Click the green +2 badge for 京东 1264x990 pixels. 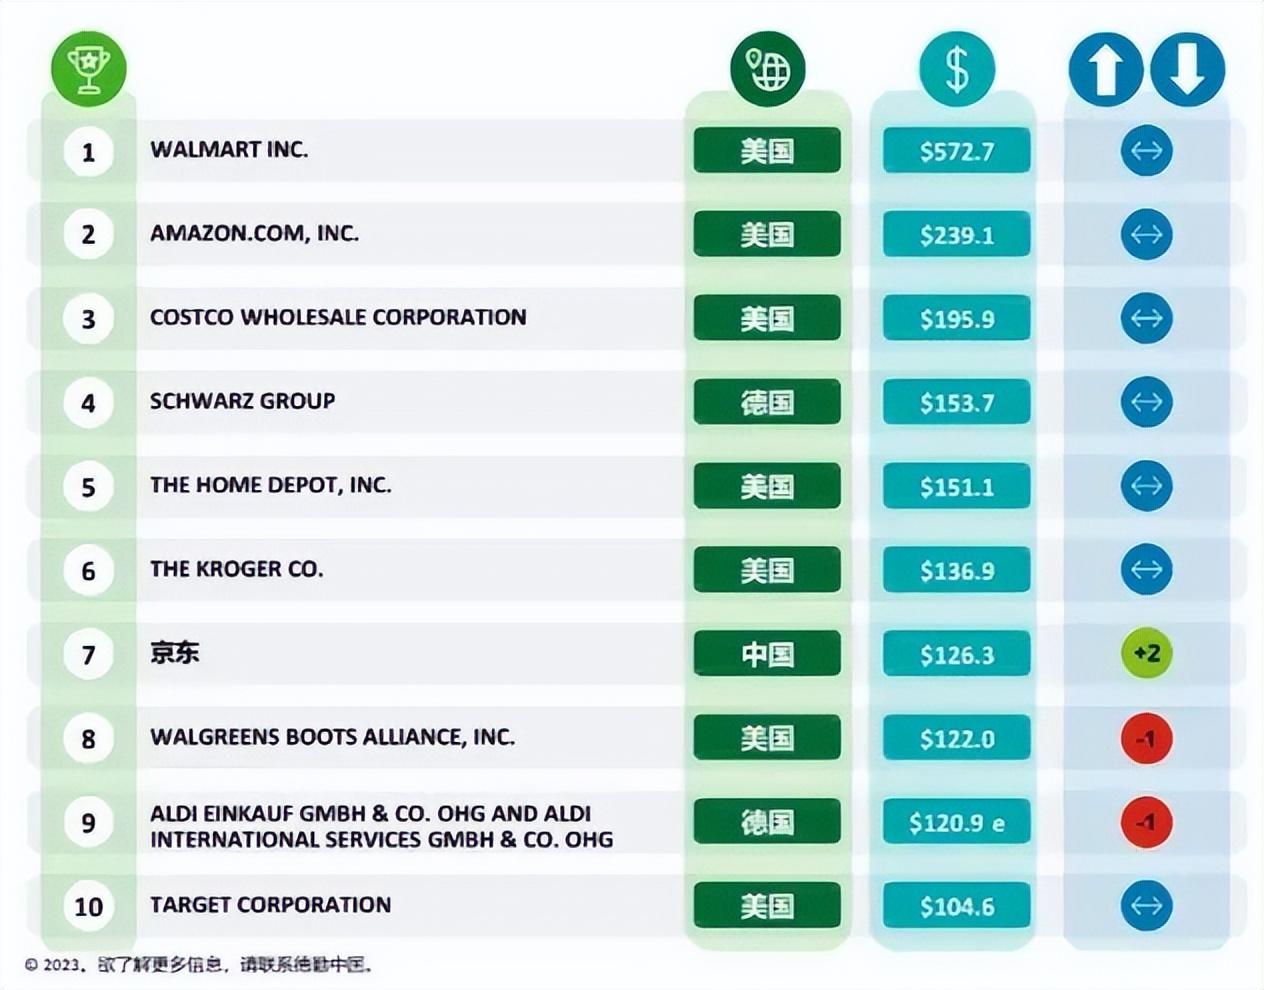(x=1146, y=654)
